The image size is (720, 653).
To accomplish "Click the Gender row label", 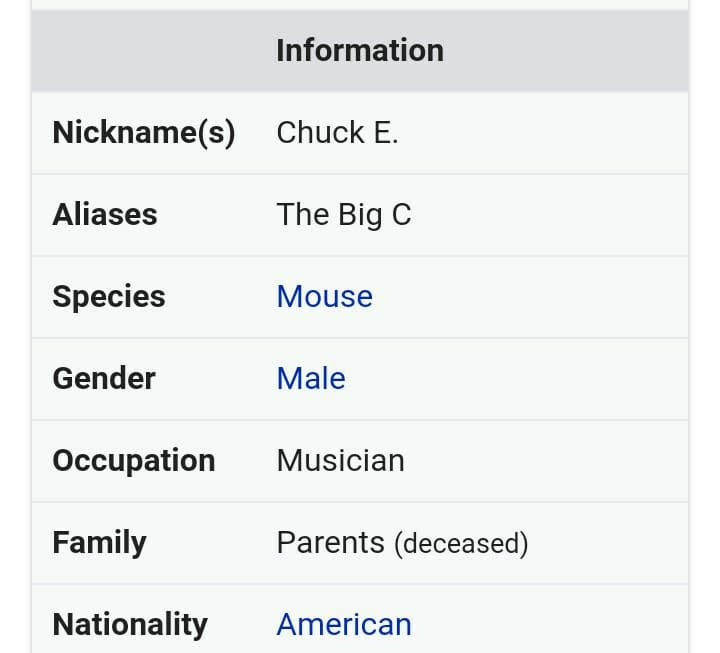I will point(104,378).
